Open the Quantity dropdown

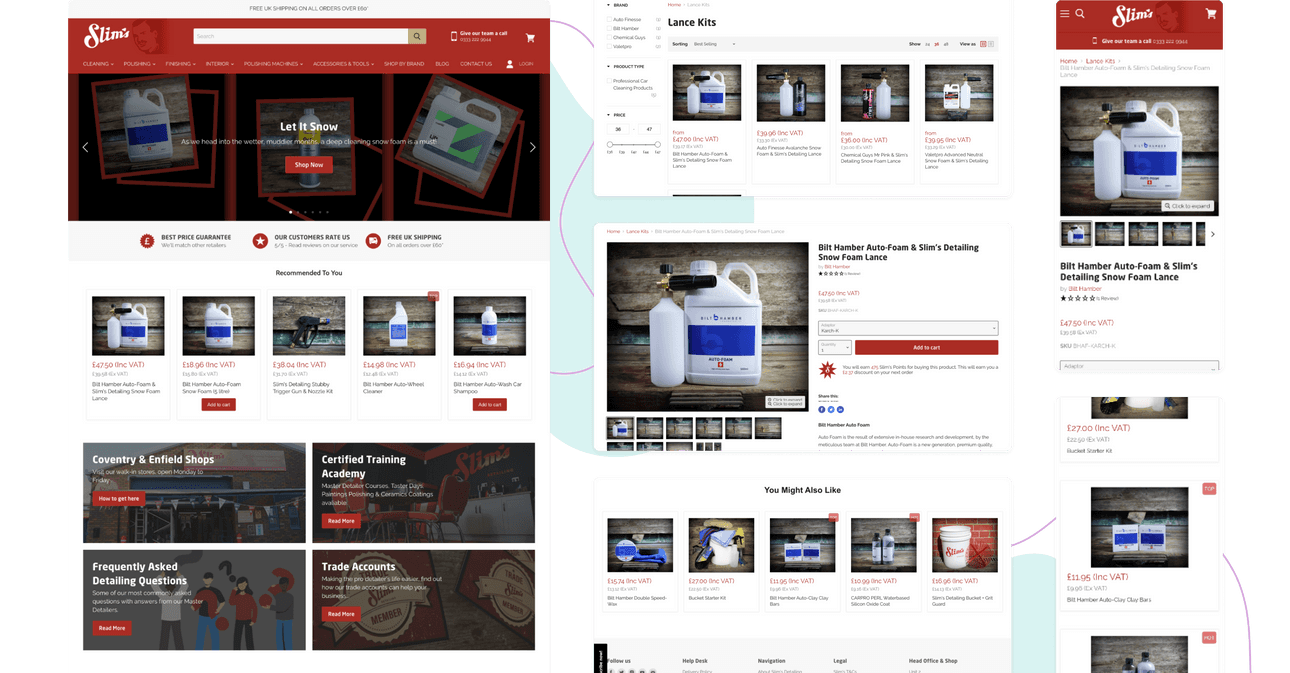pyautogui.click(x=835, y=347)
